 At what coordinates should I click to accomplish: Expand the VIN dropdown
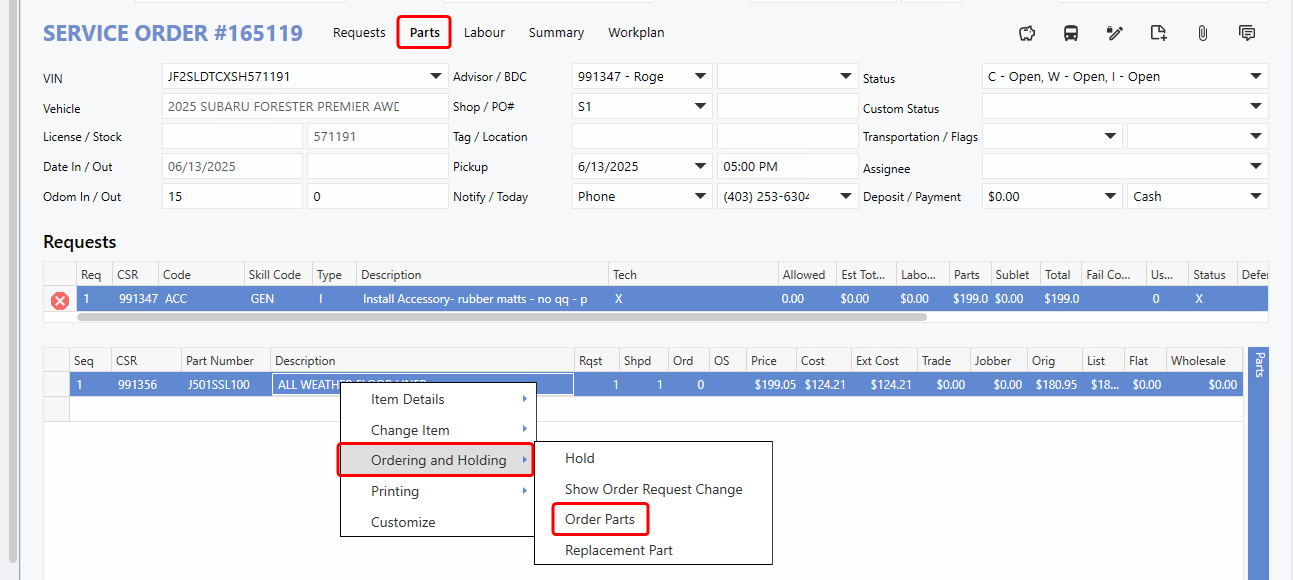[436, 76]
